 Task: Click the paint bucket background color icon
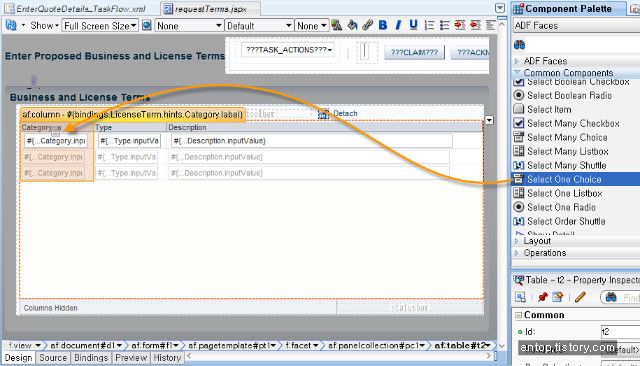click(x=352, y=25)
